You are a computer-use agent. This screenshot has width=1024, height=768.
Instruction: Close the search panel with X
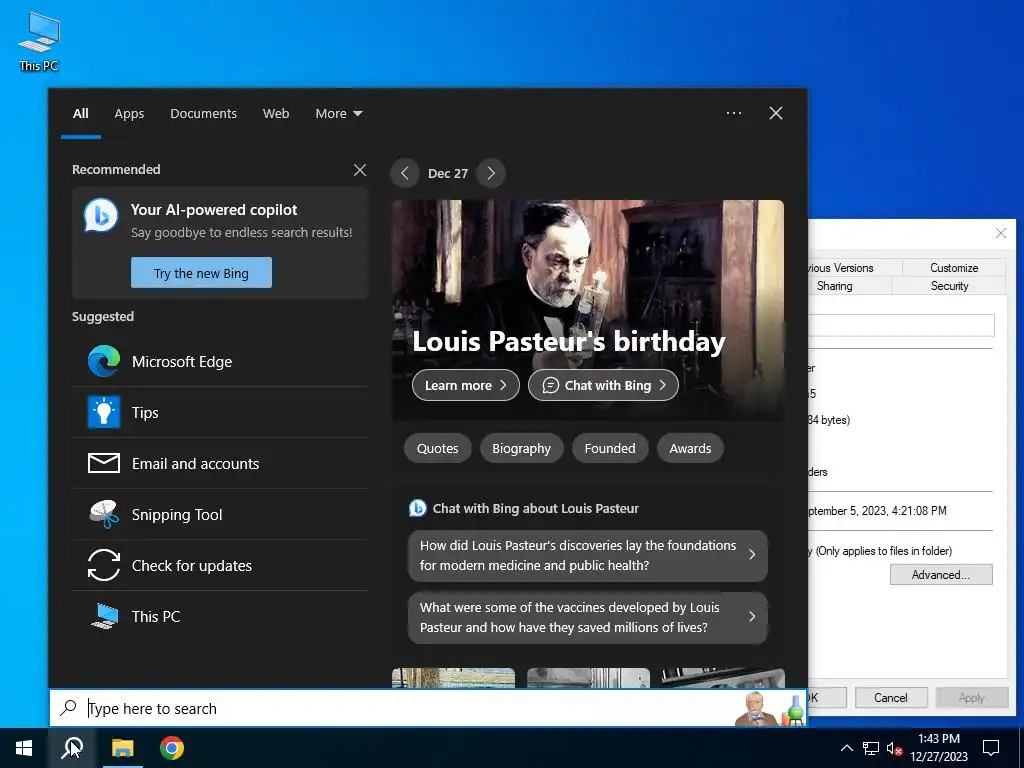coord(776,113)
